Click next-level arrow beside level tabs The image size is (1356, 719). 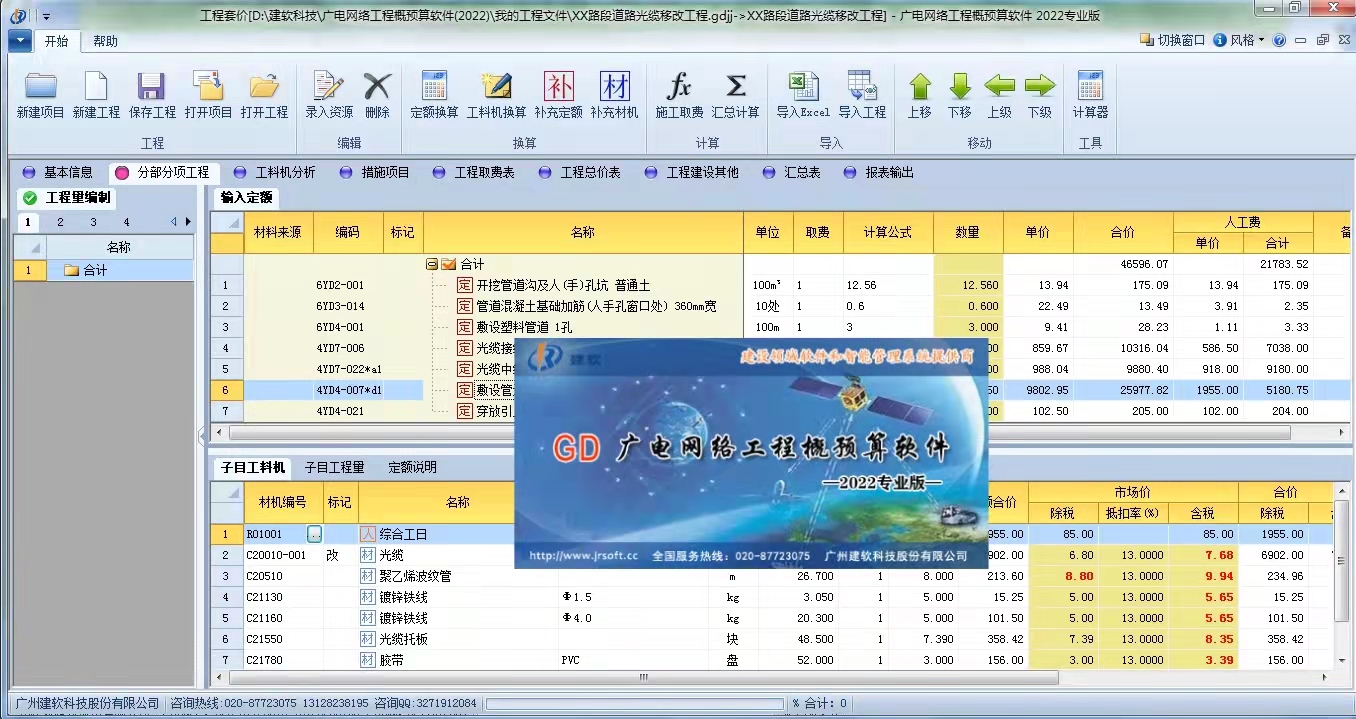pyautogui.click(x=187, y=222)
